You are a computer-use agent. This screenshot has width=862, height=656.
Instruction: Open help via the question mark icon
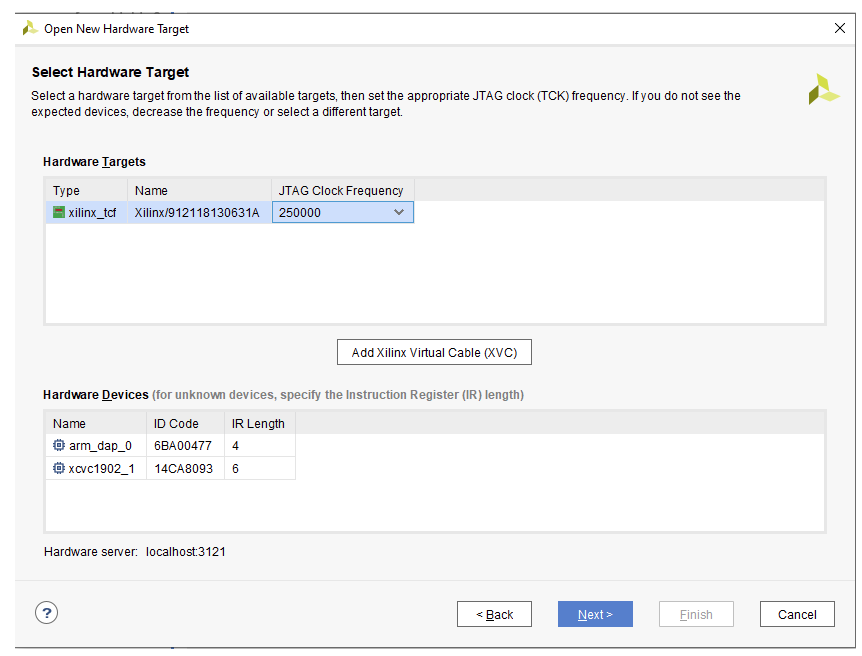[x=46, y=612]
